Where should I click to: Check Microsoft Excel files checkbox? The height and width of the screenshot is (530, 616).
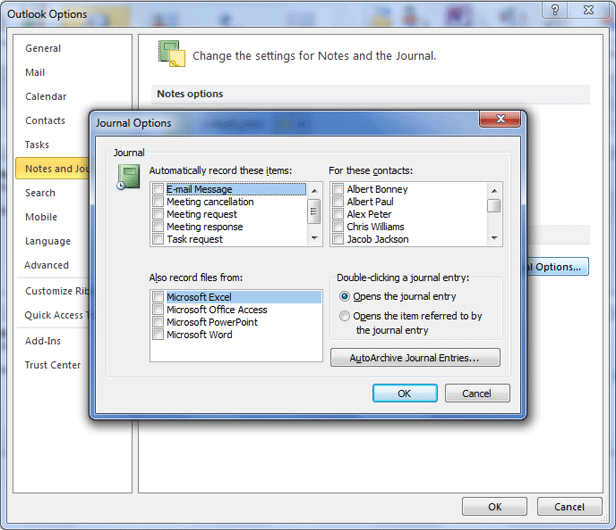[158, 297]
